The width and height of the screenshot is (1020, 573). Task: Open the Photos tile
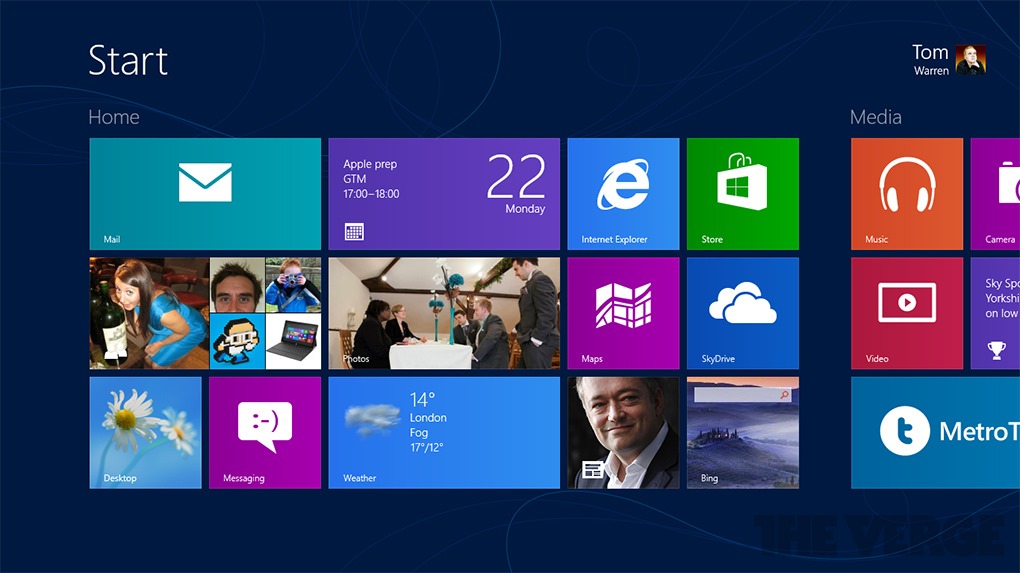point(444,313)
